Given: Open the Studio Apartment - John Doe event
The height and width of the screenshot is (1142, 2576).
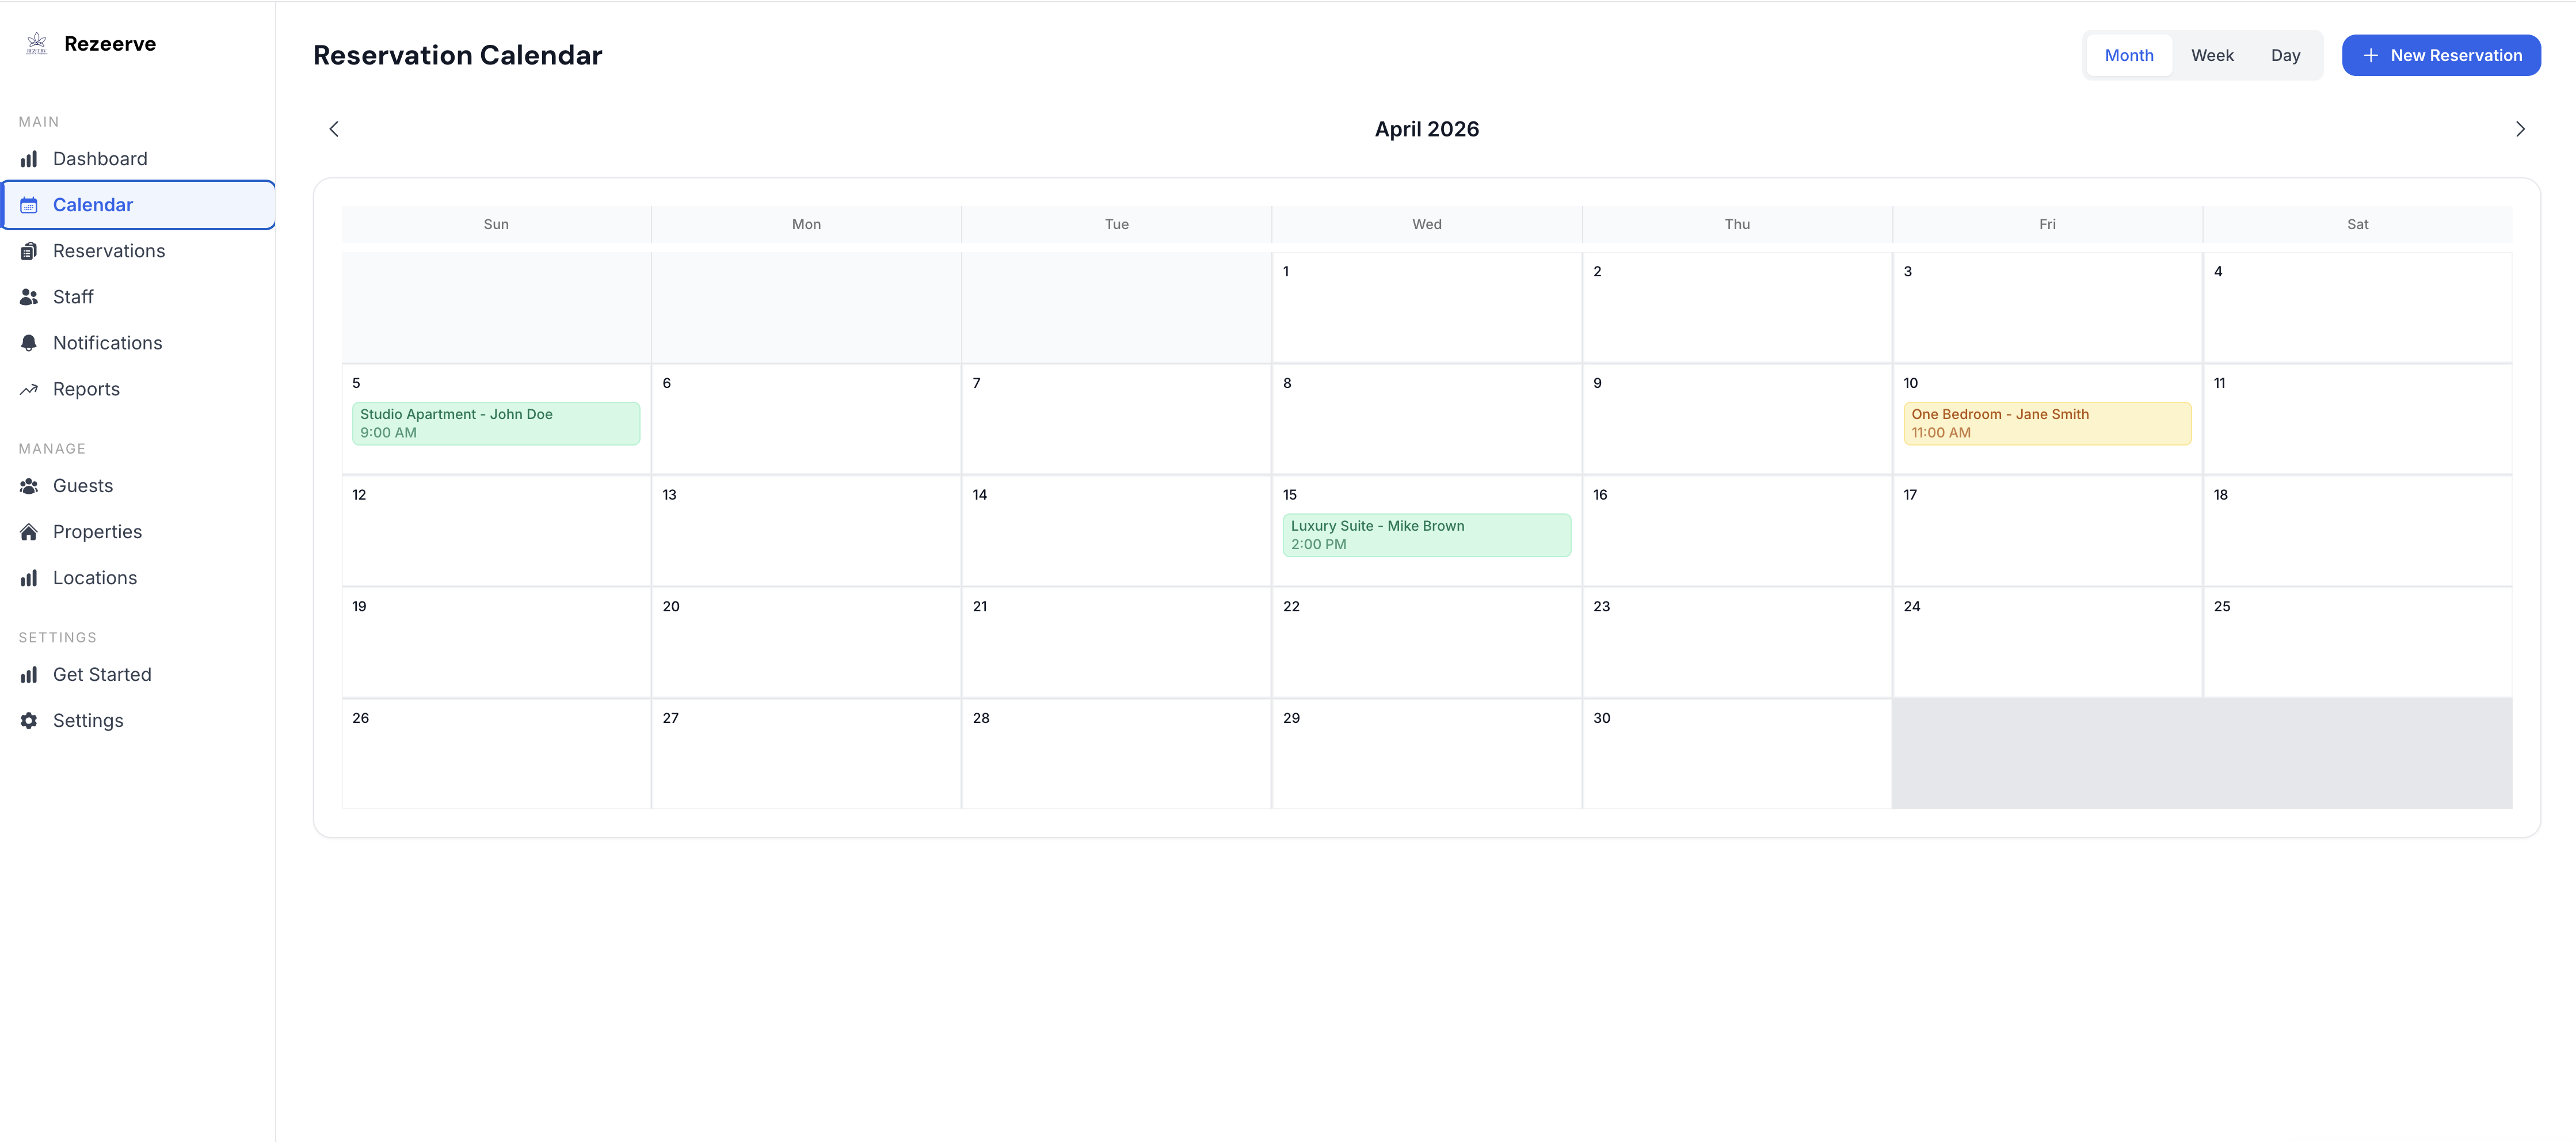Looking at the screenshot, I should coord(496,422).
